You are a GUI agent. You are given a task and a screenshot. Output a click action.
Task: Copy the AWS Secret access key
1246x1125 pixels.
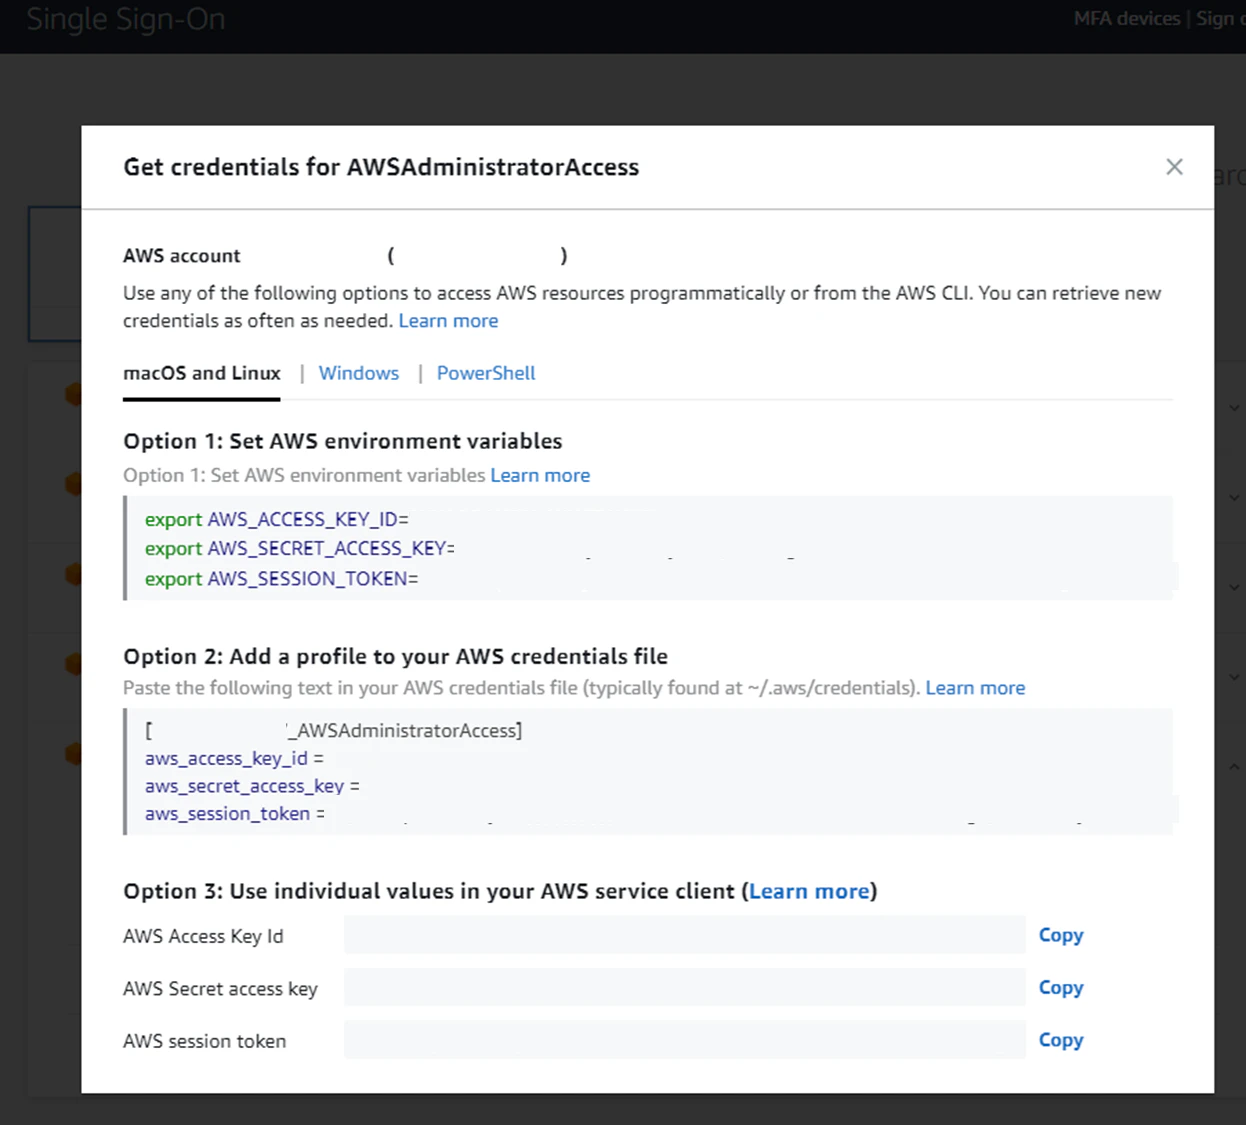[1061, 987]
